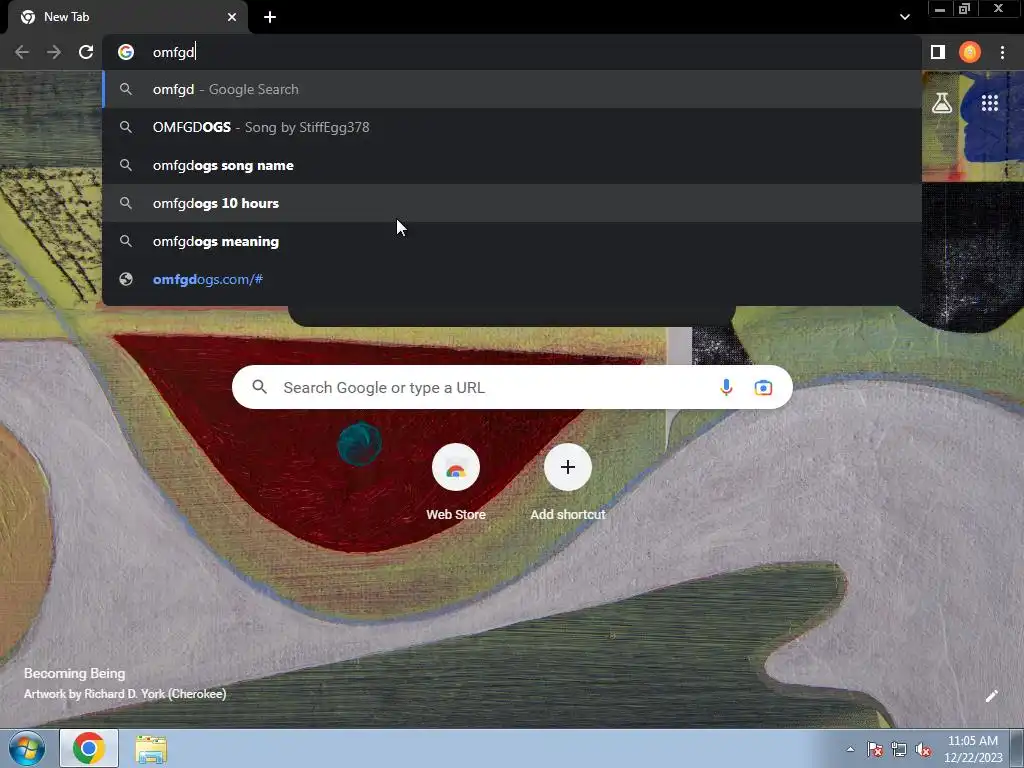Open the taskbar clock showing 11:05 AM
The height and width of the screenshot is (768, 1024).
[973, 749]
